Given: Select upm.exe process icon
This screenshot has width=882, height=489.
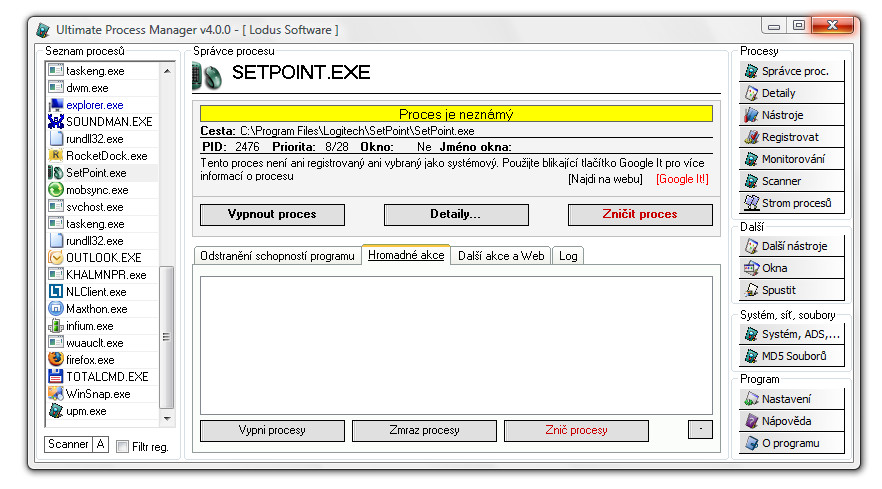Looking at the screenshot, I should [56, 410].
